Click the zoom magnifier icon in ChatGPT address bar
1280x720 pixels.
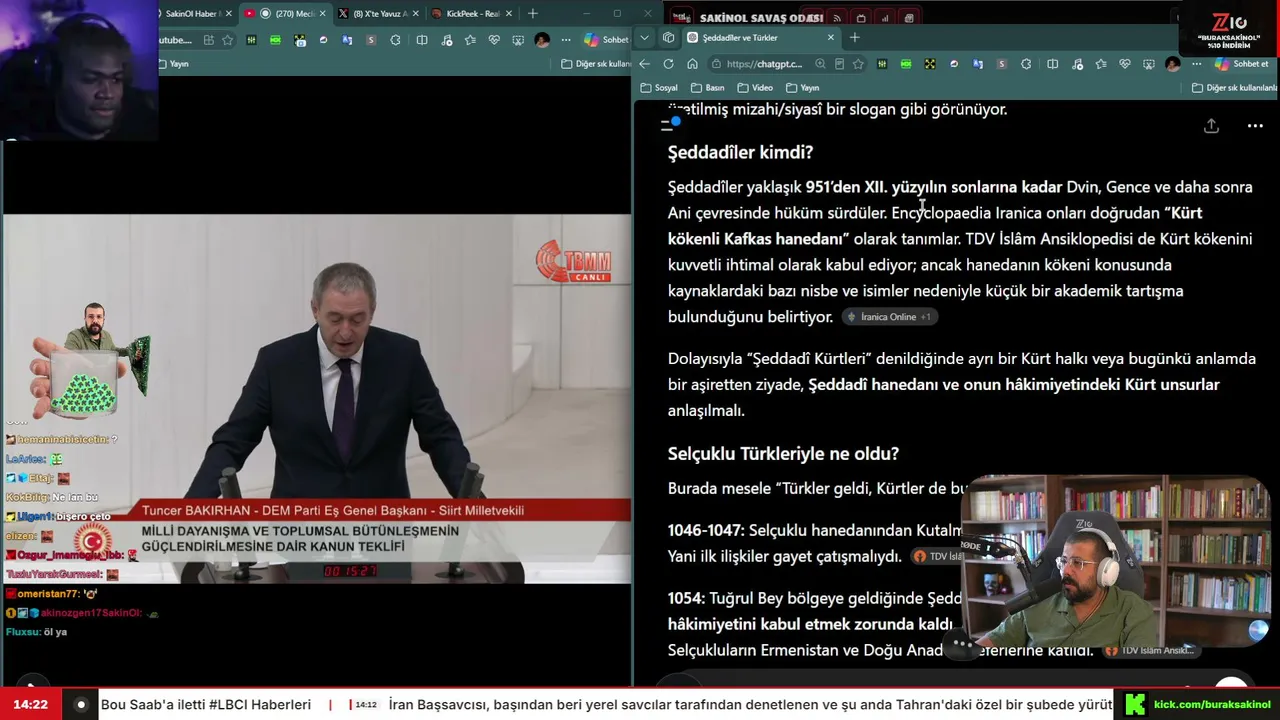pos(820,64)
